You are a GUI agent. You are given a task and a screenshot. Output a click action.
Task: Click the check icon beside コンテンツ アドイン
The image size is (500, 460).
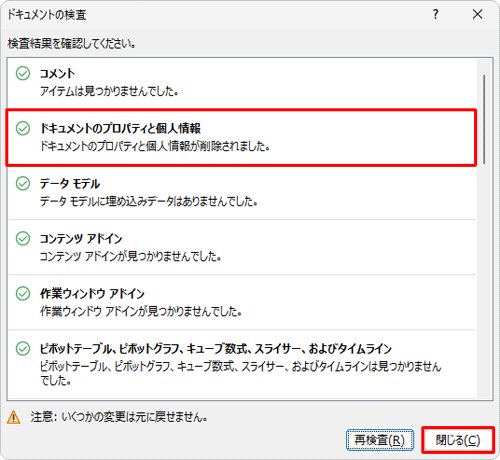[x=23, y=238]
